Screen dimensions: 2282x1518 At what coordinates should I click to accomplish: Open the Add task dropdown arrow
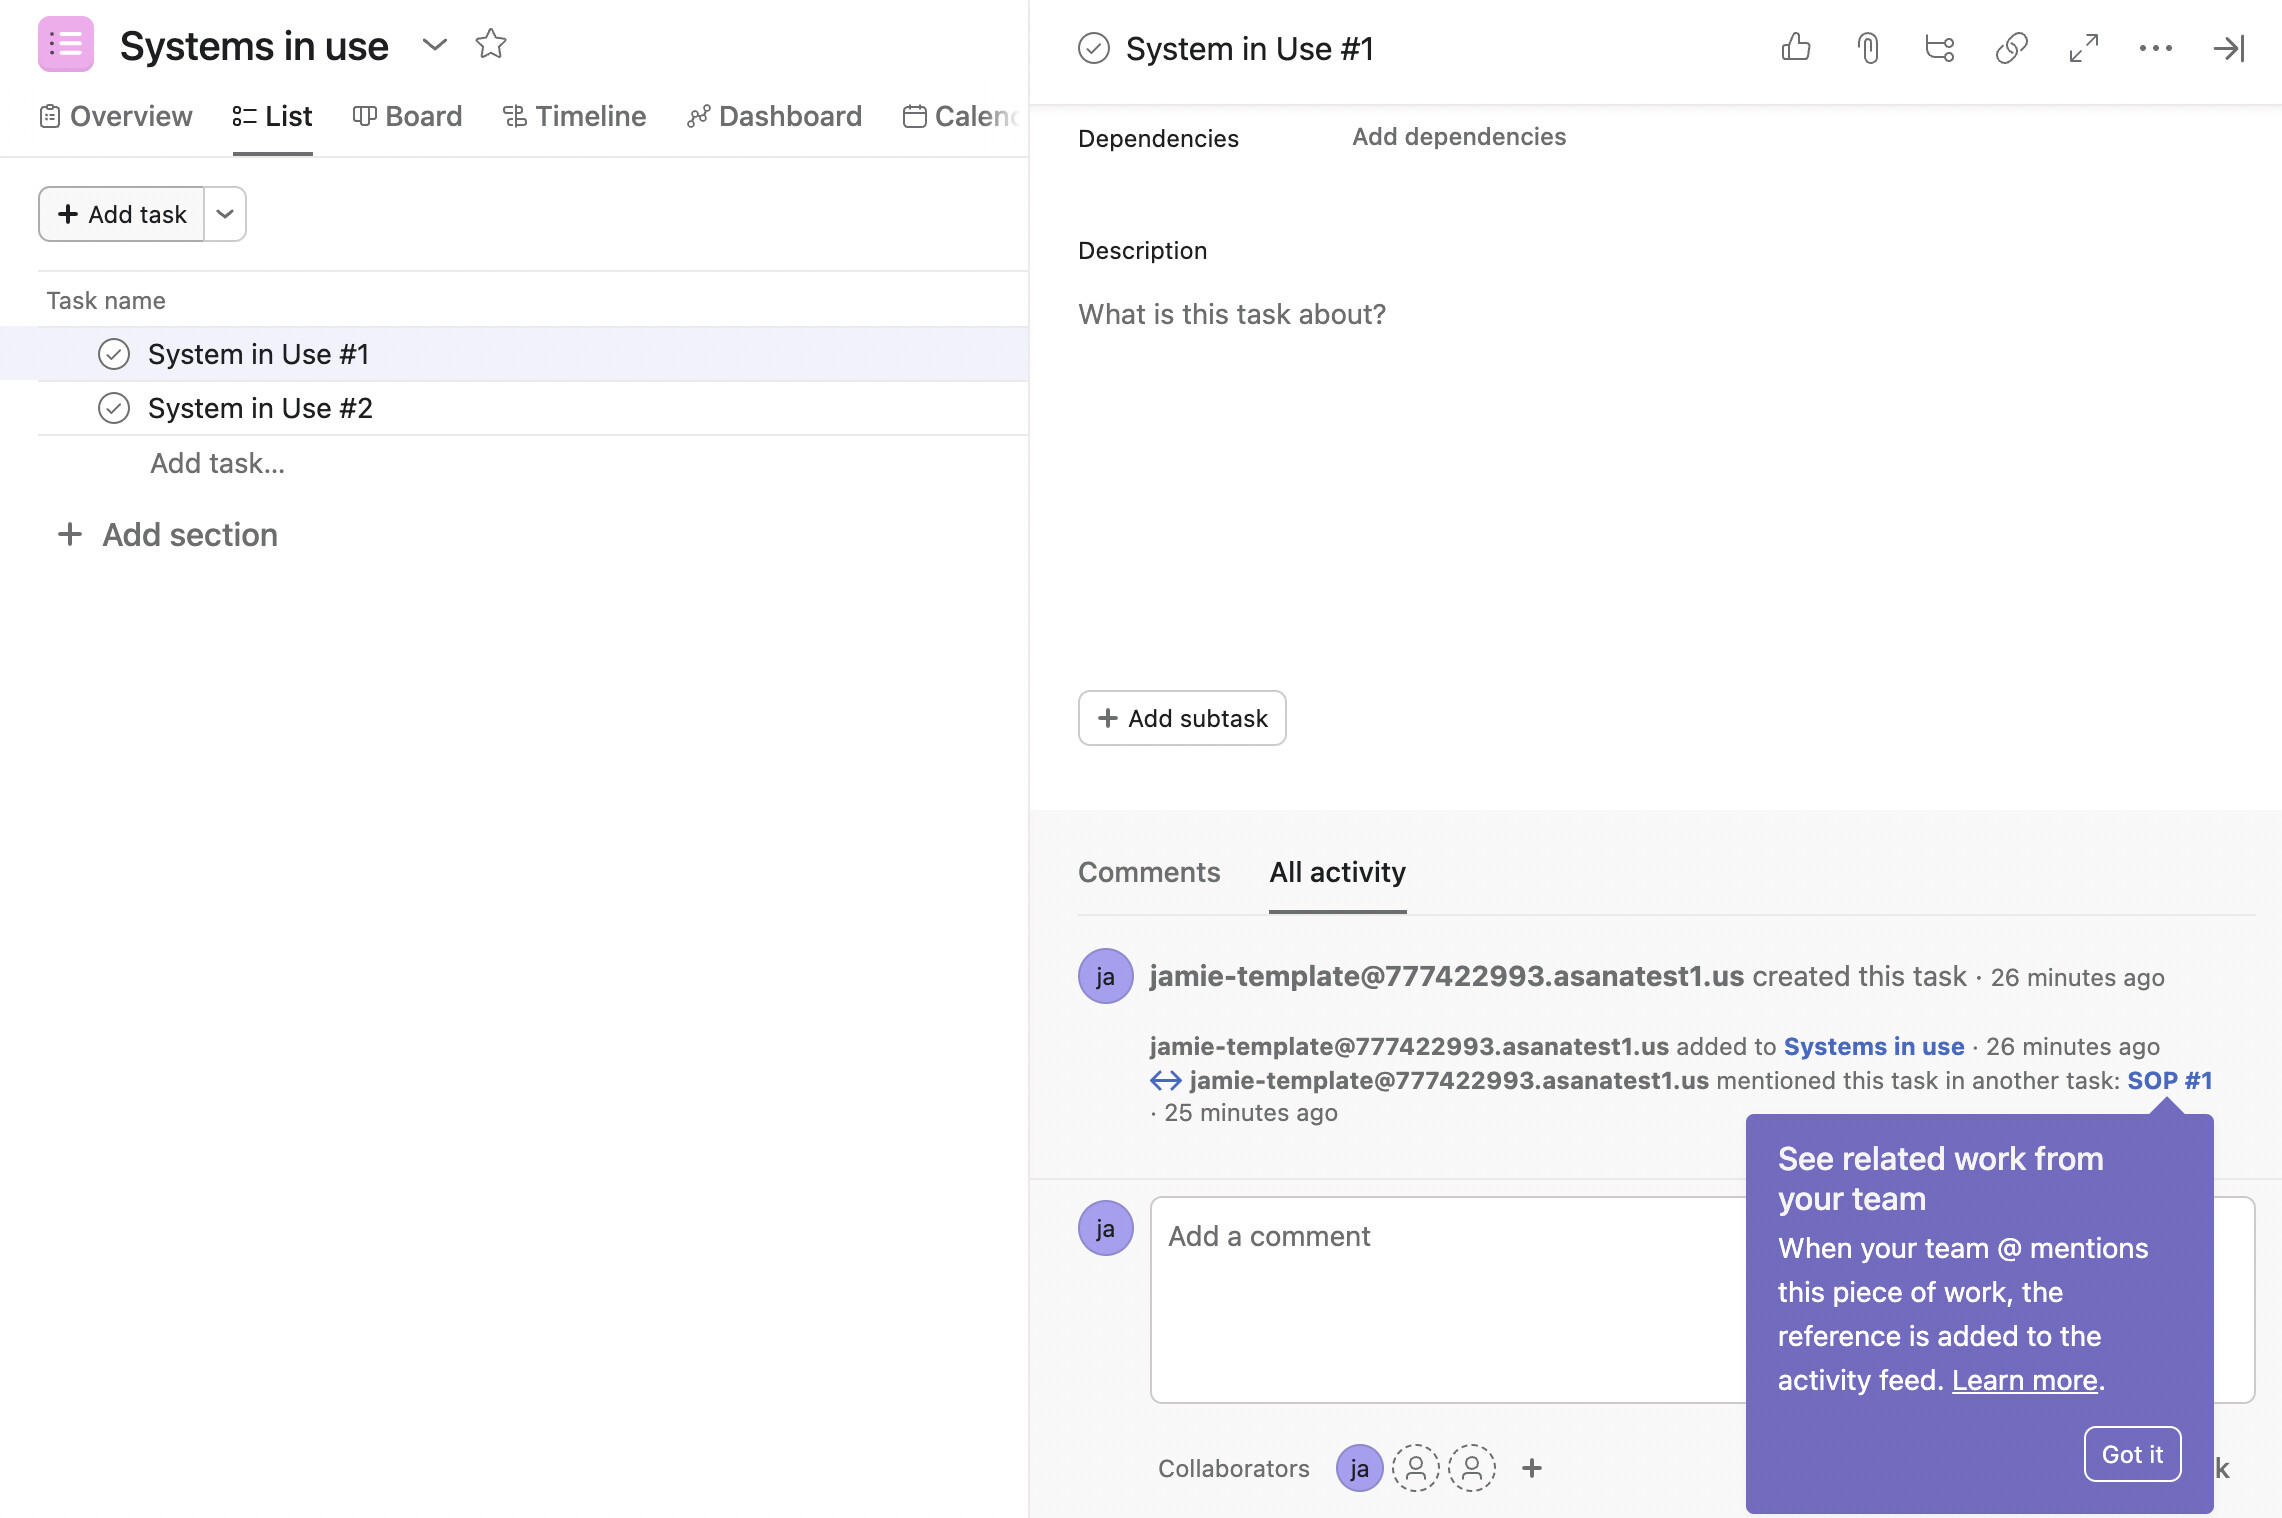224,213
